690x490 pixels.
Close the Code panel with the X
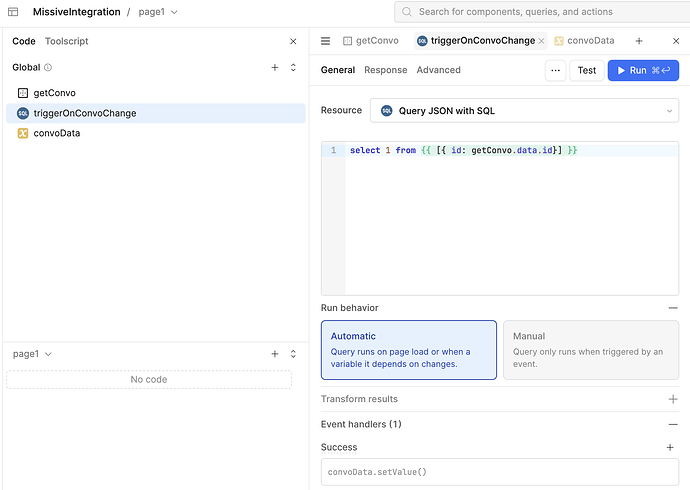[x=293, y=41]
